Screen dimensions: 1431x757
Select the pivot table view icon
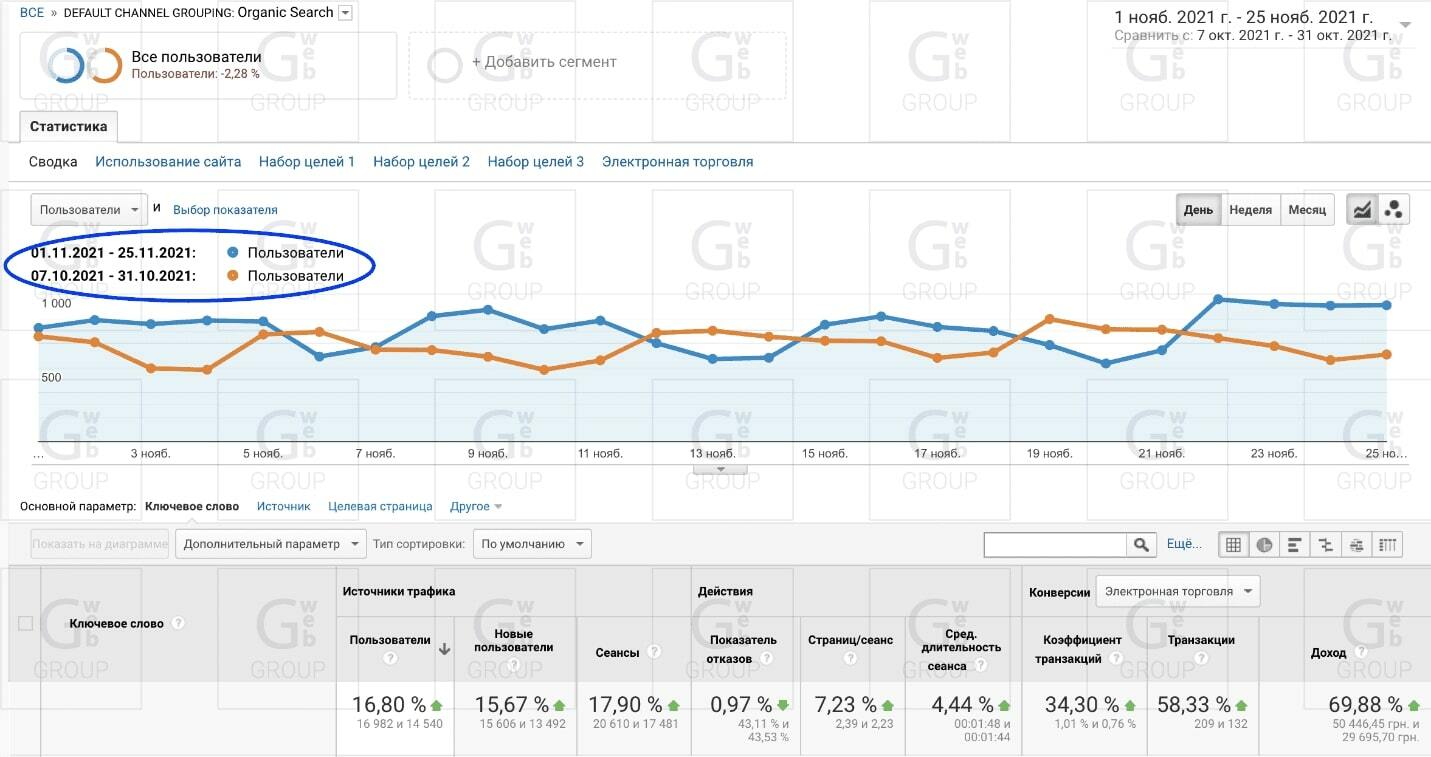(x=1387, y=544)
